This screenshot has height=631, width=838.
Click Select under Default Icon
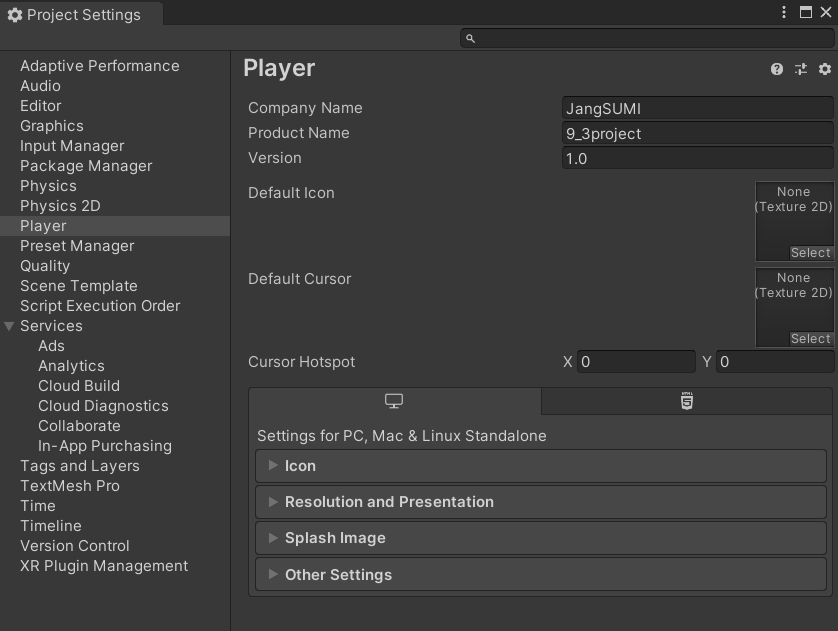point(811,253)
